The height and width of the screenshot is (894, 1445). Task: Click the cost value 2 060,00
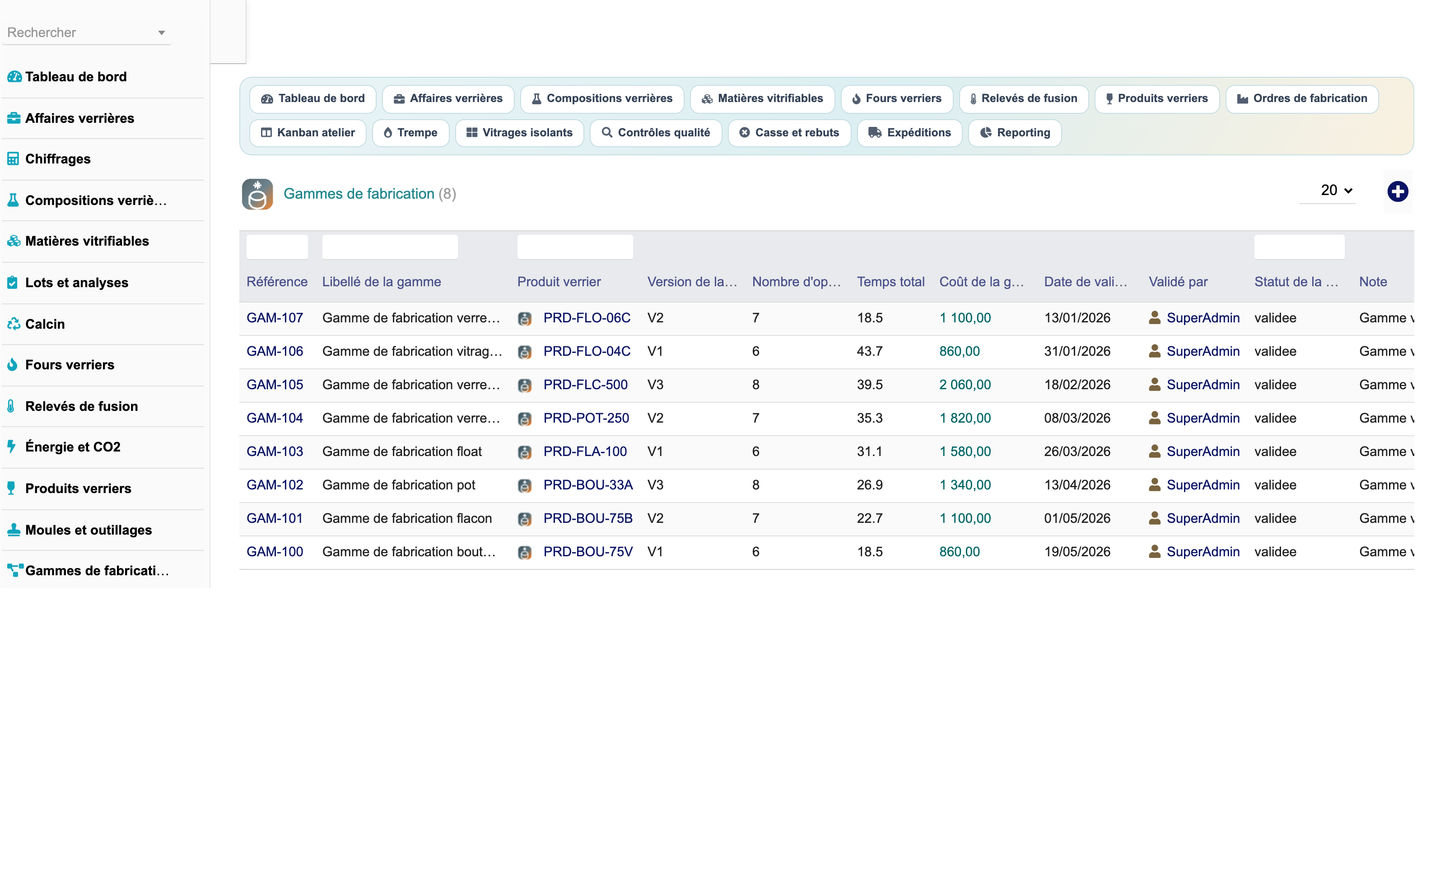point(965,385)
